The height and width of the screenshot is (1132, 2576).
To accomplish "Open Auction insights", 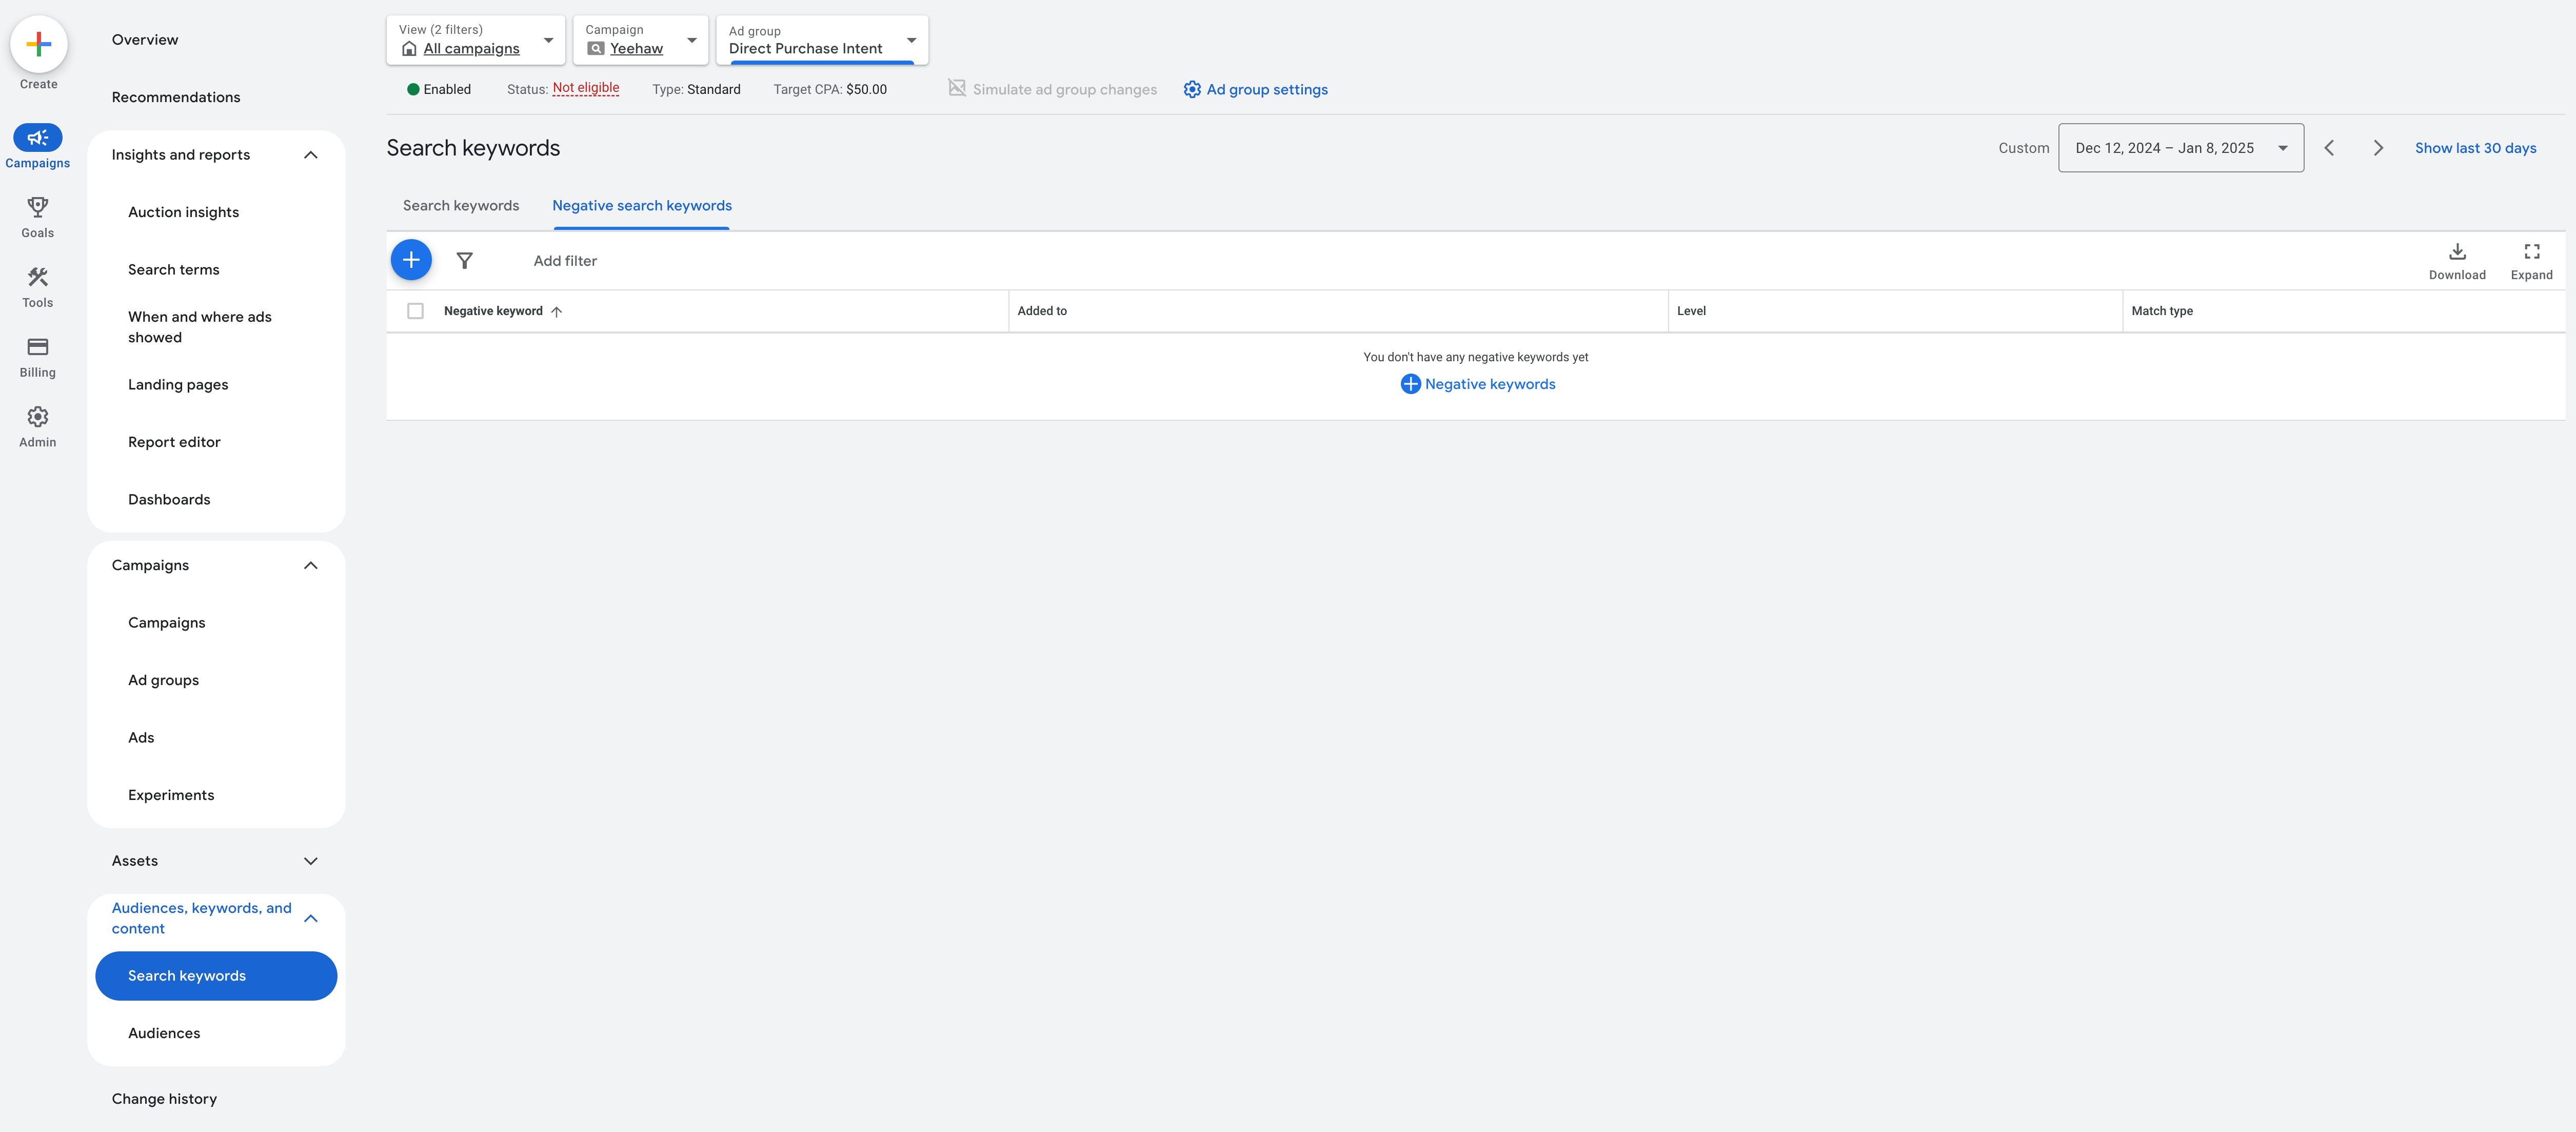I will (x=184, y=212).
